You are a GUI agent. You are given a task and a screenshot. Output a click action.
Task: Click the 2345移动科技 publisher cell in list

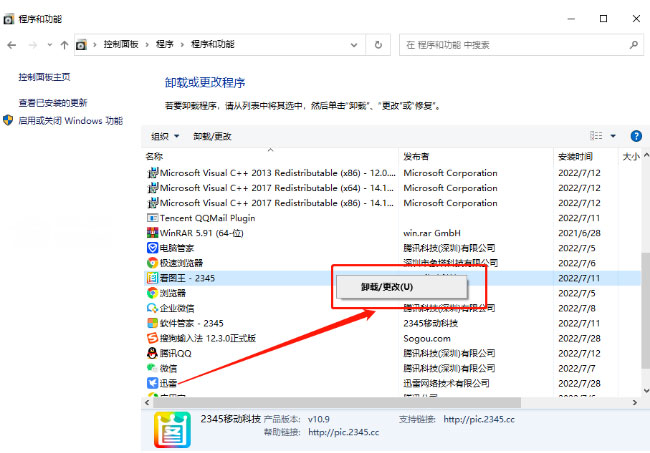pos(430,323)
